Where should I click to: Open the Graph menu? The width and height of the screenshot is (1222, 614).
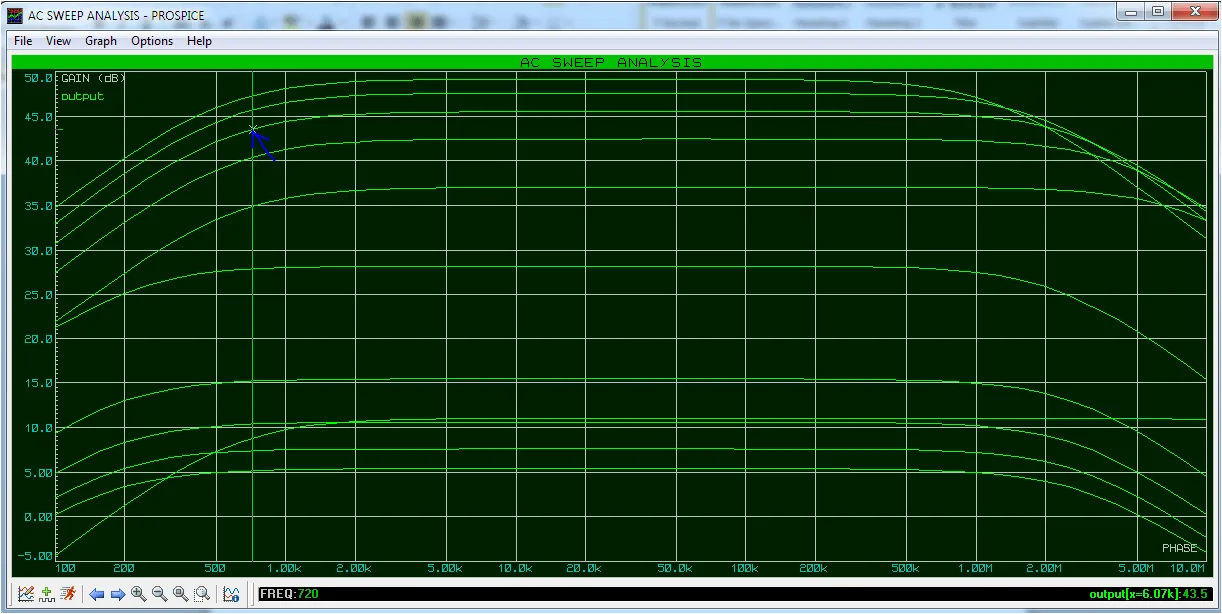pos(101,41)
